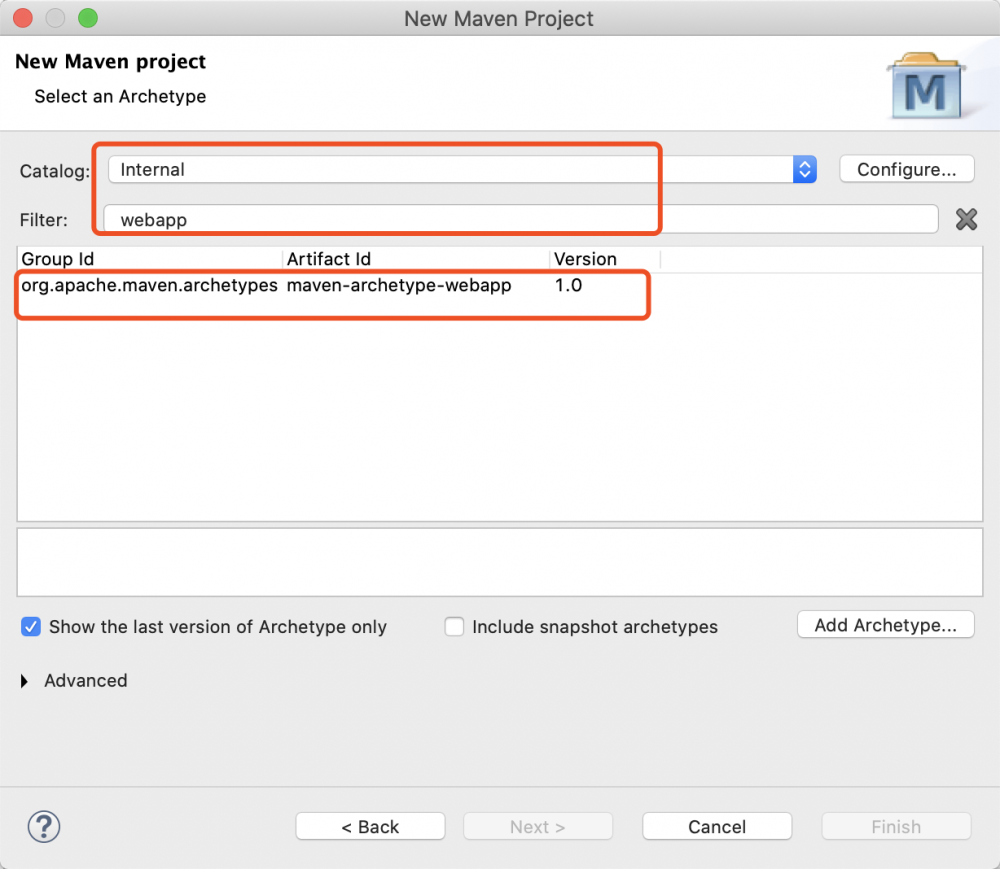Viewport: 1000px width, 869px height.
Task: Sort by the Version column header
Action: (x=604, y=259)
